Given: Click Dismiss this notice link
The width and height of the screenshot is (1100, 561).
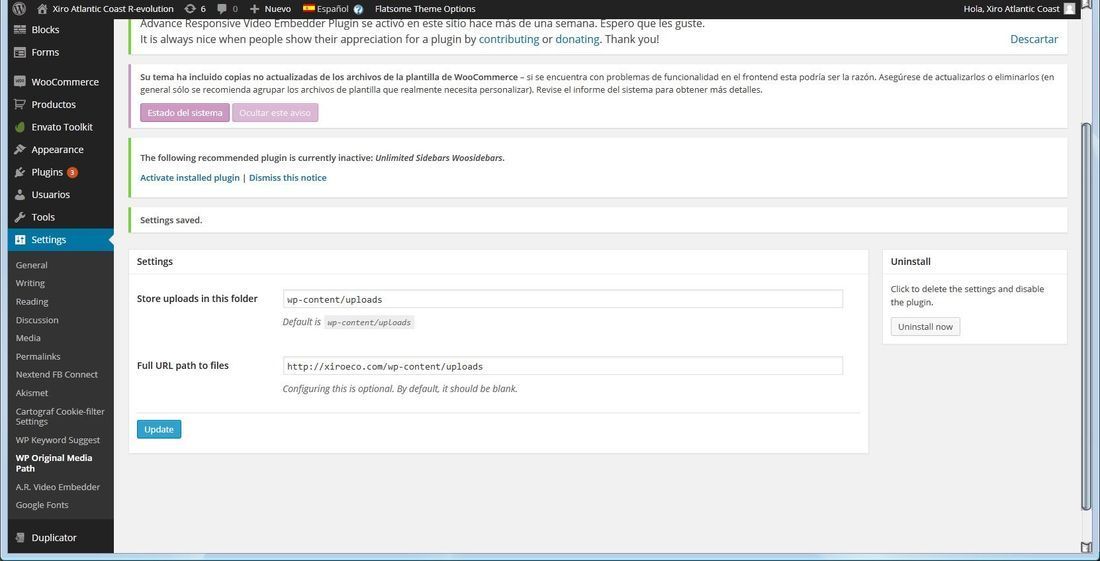Looking at the screenshot, I should coord(288,178).
